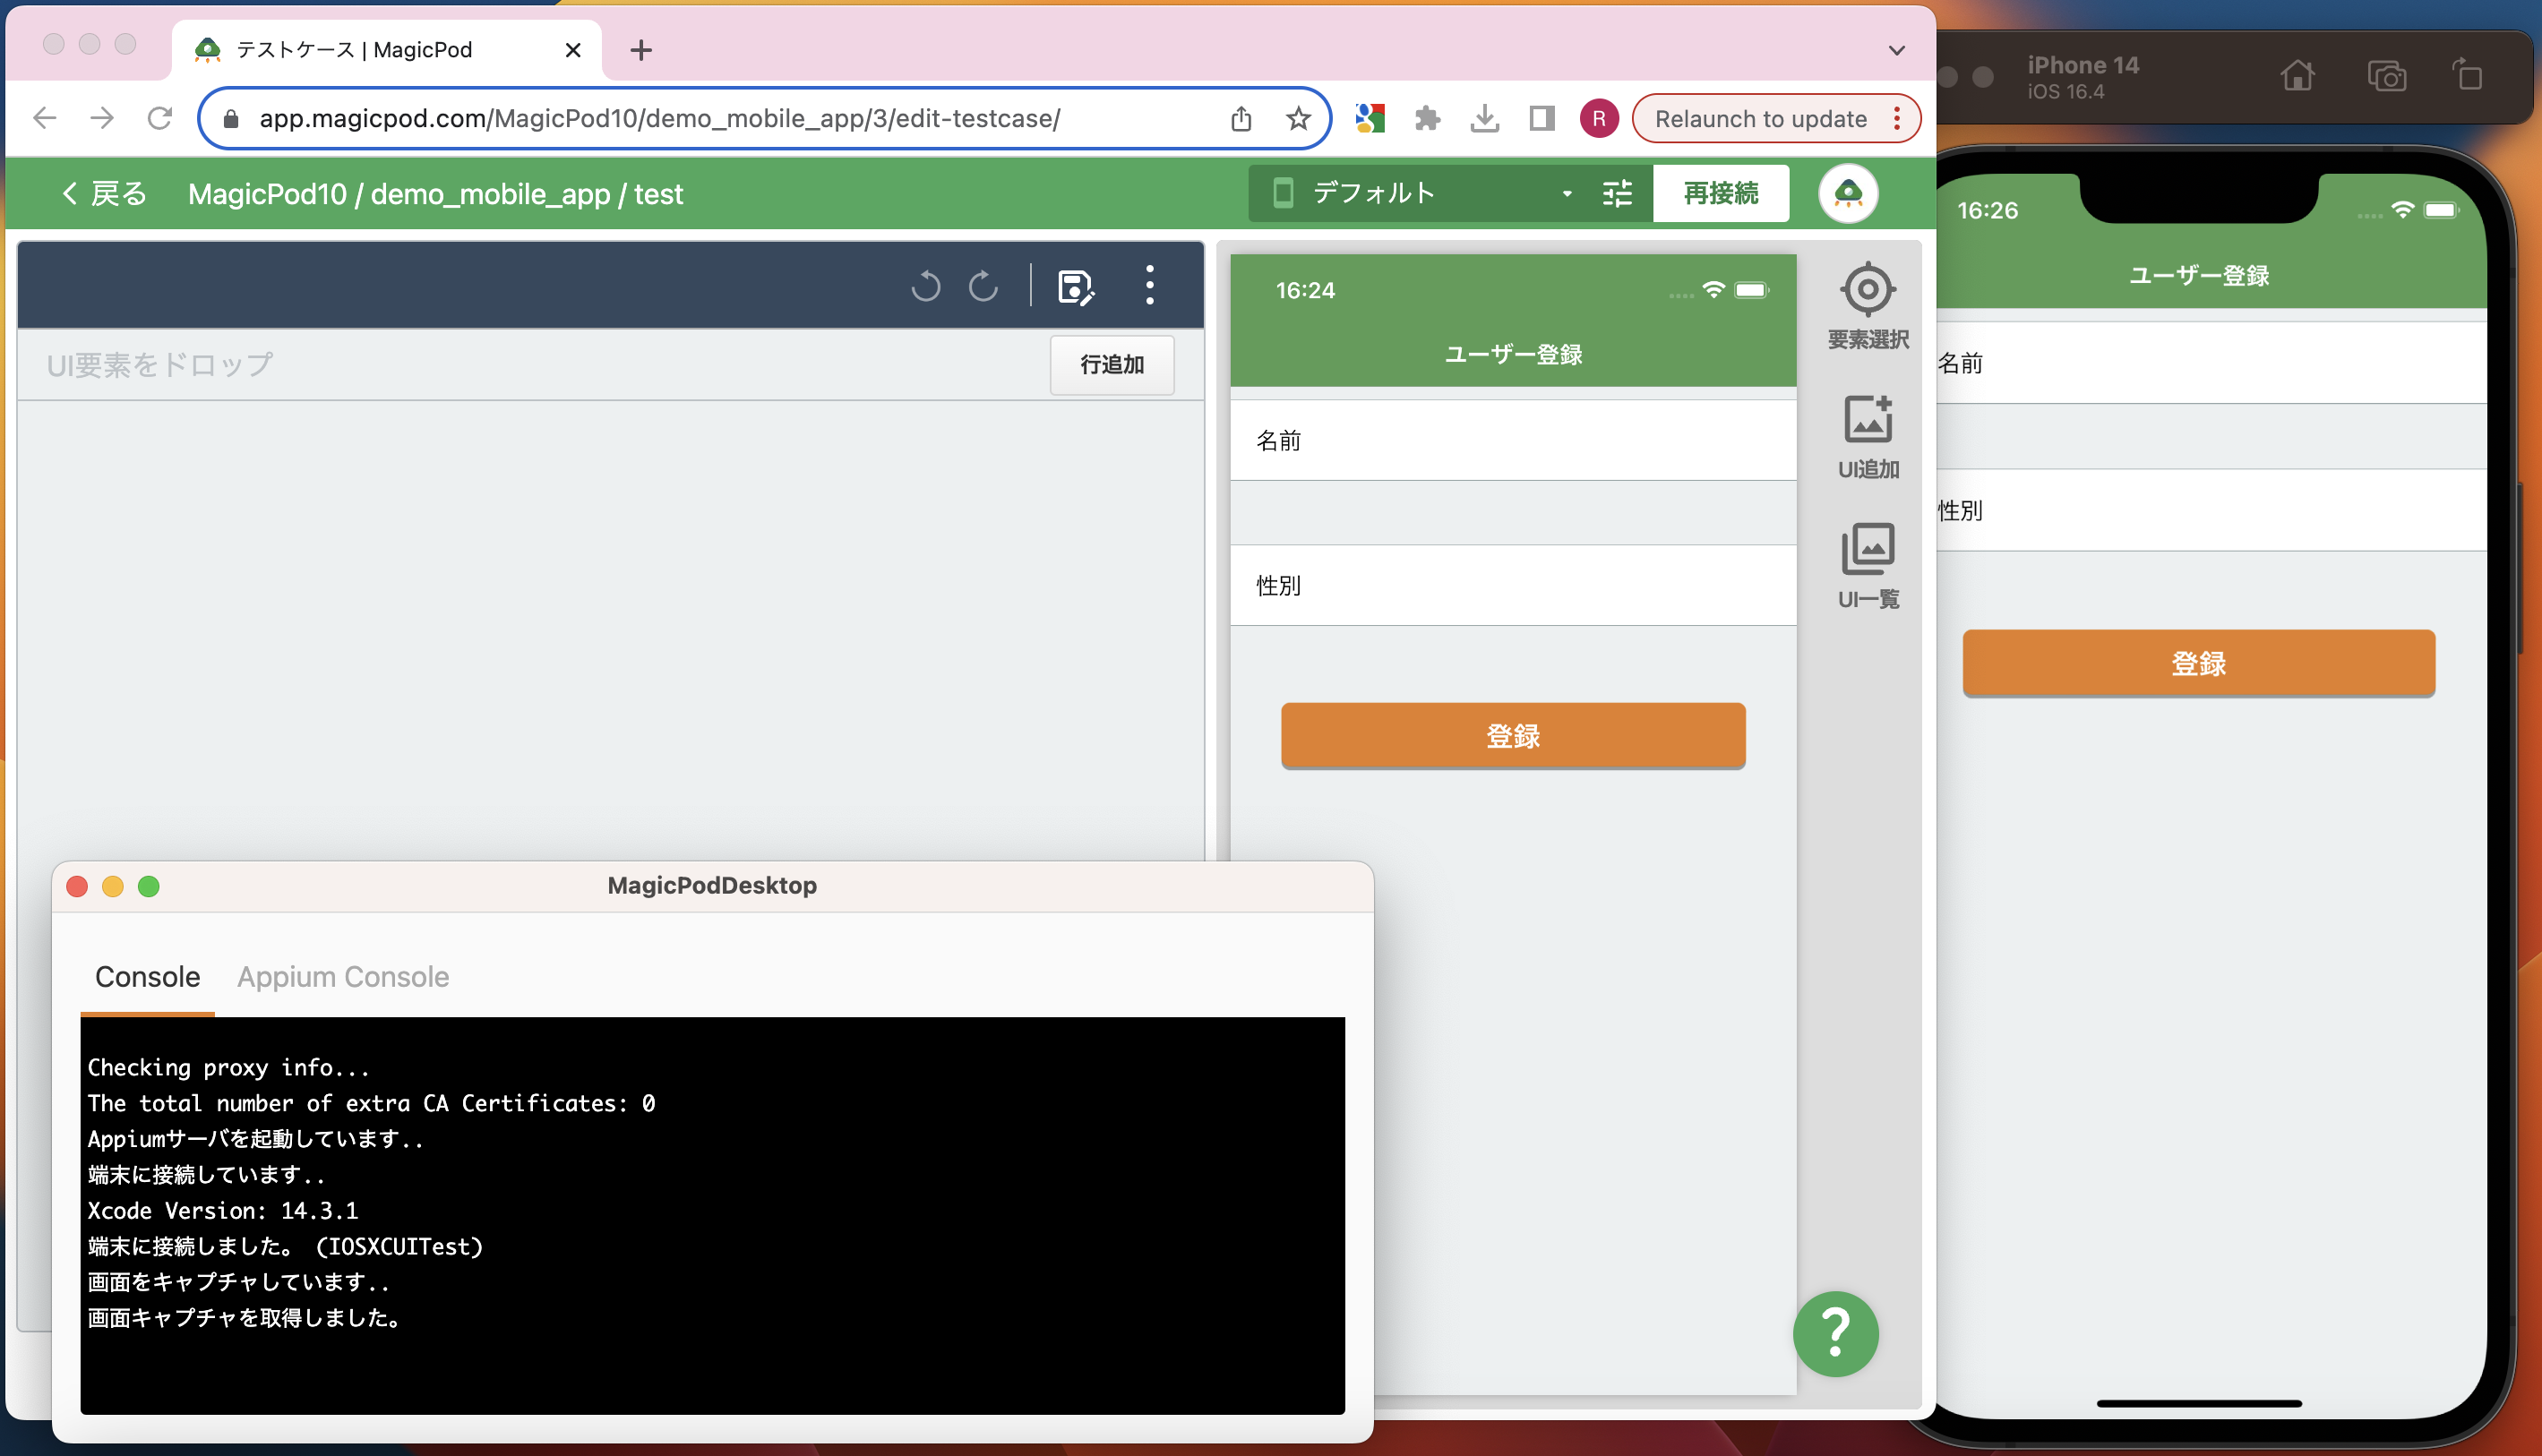The height and width of the screenshot is (1456, 2542).
Task: Select 名前 field in MagicPod captured screen
Action: [x=1513, y=440]
